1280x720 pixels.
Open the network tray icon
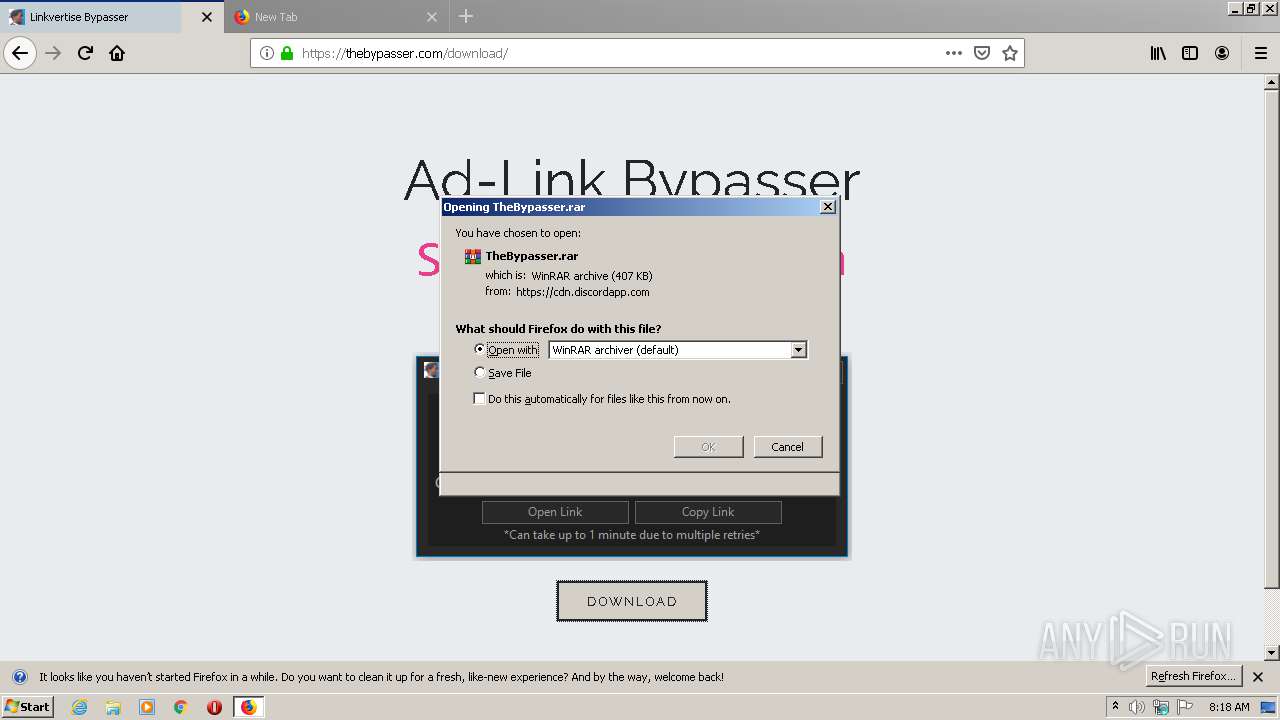coord(1161,707)
